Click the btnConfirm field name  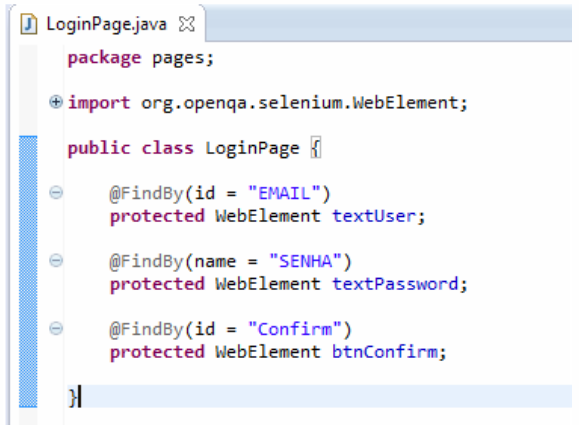(x=385, y=352)
